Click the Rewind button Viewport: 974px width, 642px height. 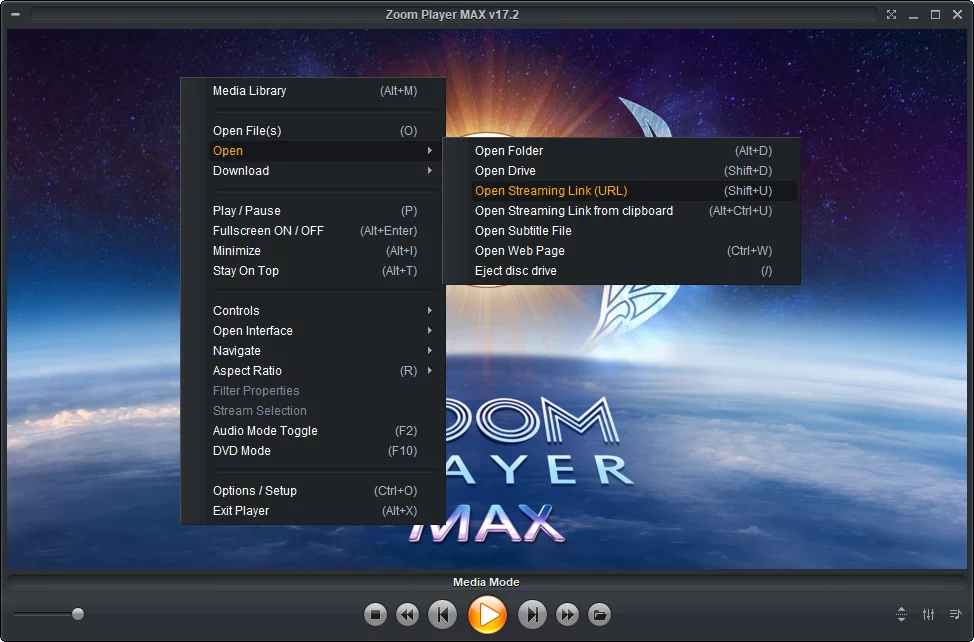[407, 614]
